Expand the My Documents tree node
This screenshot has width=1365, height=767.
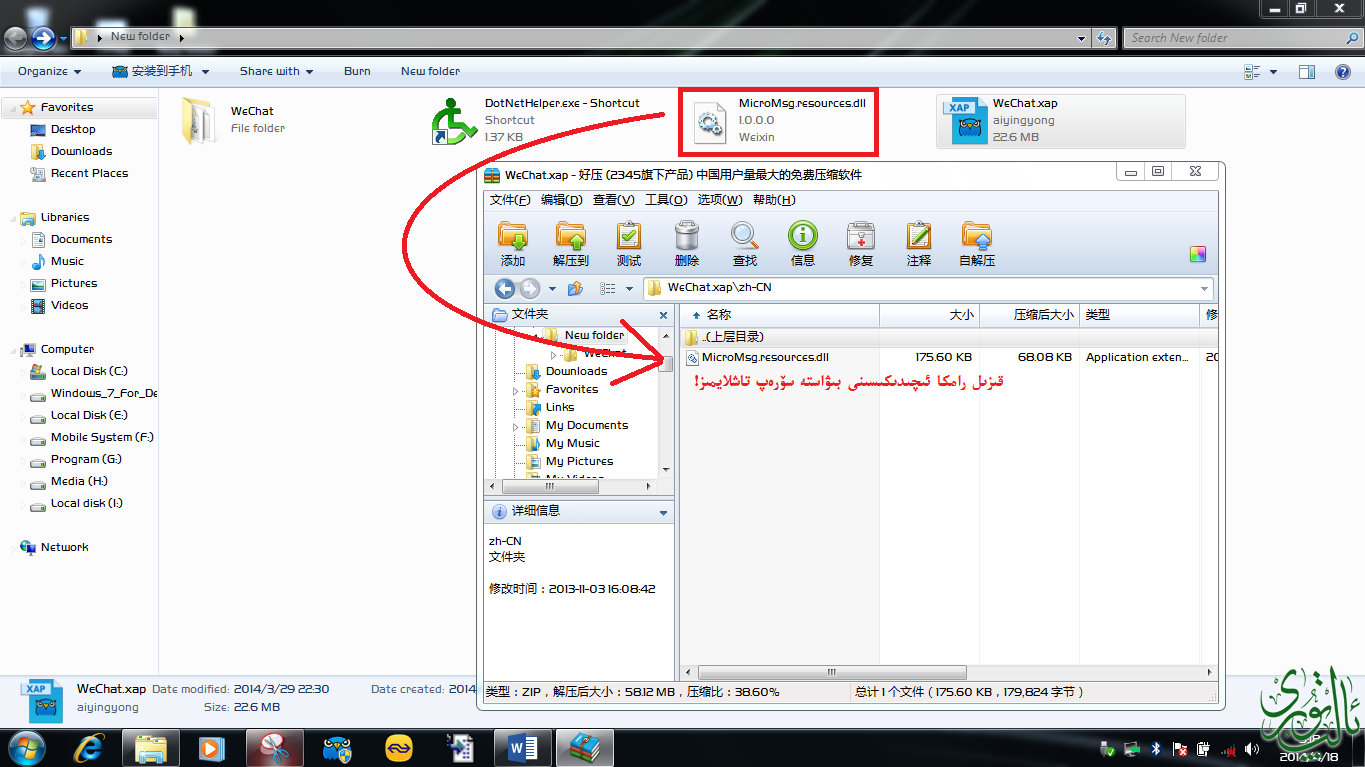pos(517,426)
